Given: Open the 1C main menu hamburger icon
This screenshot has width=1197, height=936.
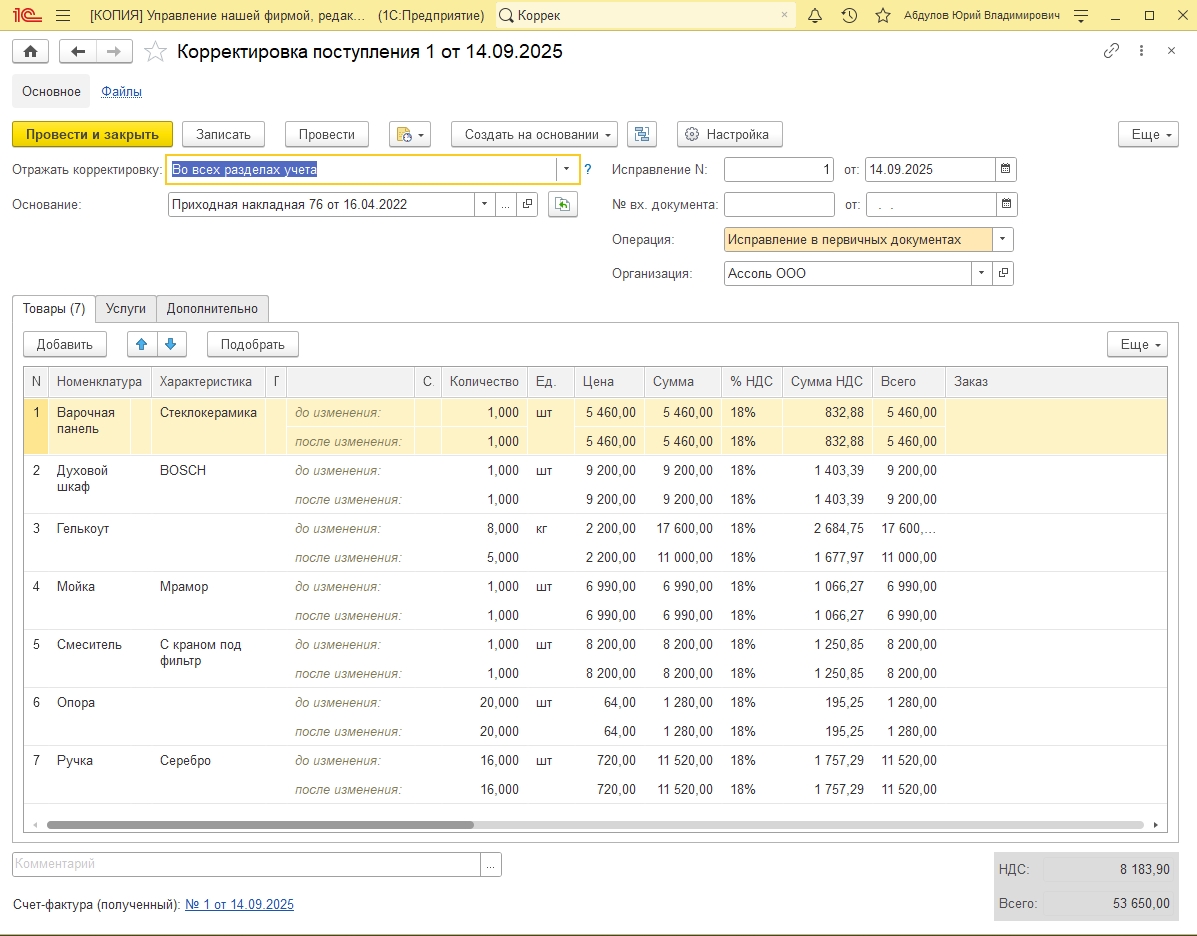Looking at the screenshot, I should (63, 15).
